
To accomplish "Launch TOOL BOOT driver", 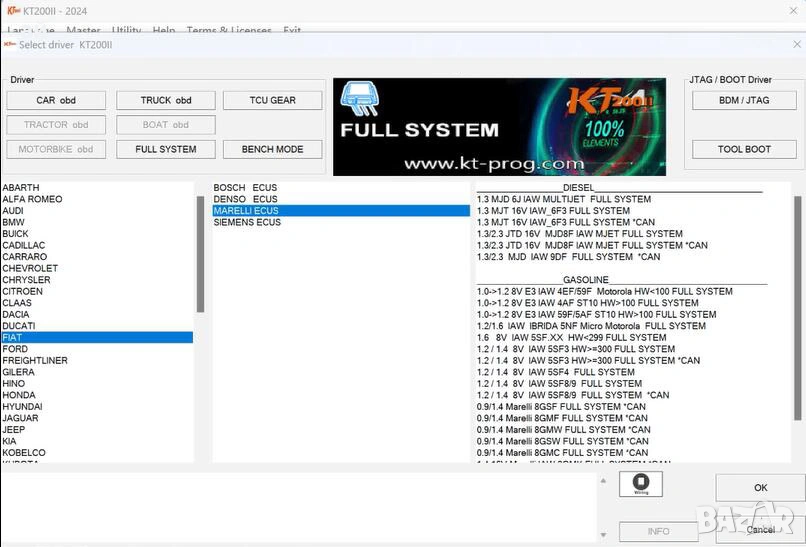I will pyautogui.click(x=744, y=149).
